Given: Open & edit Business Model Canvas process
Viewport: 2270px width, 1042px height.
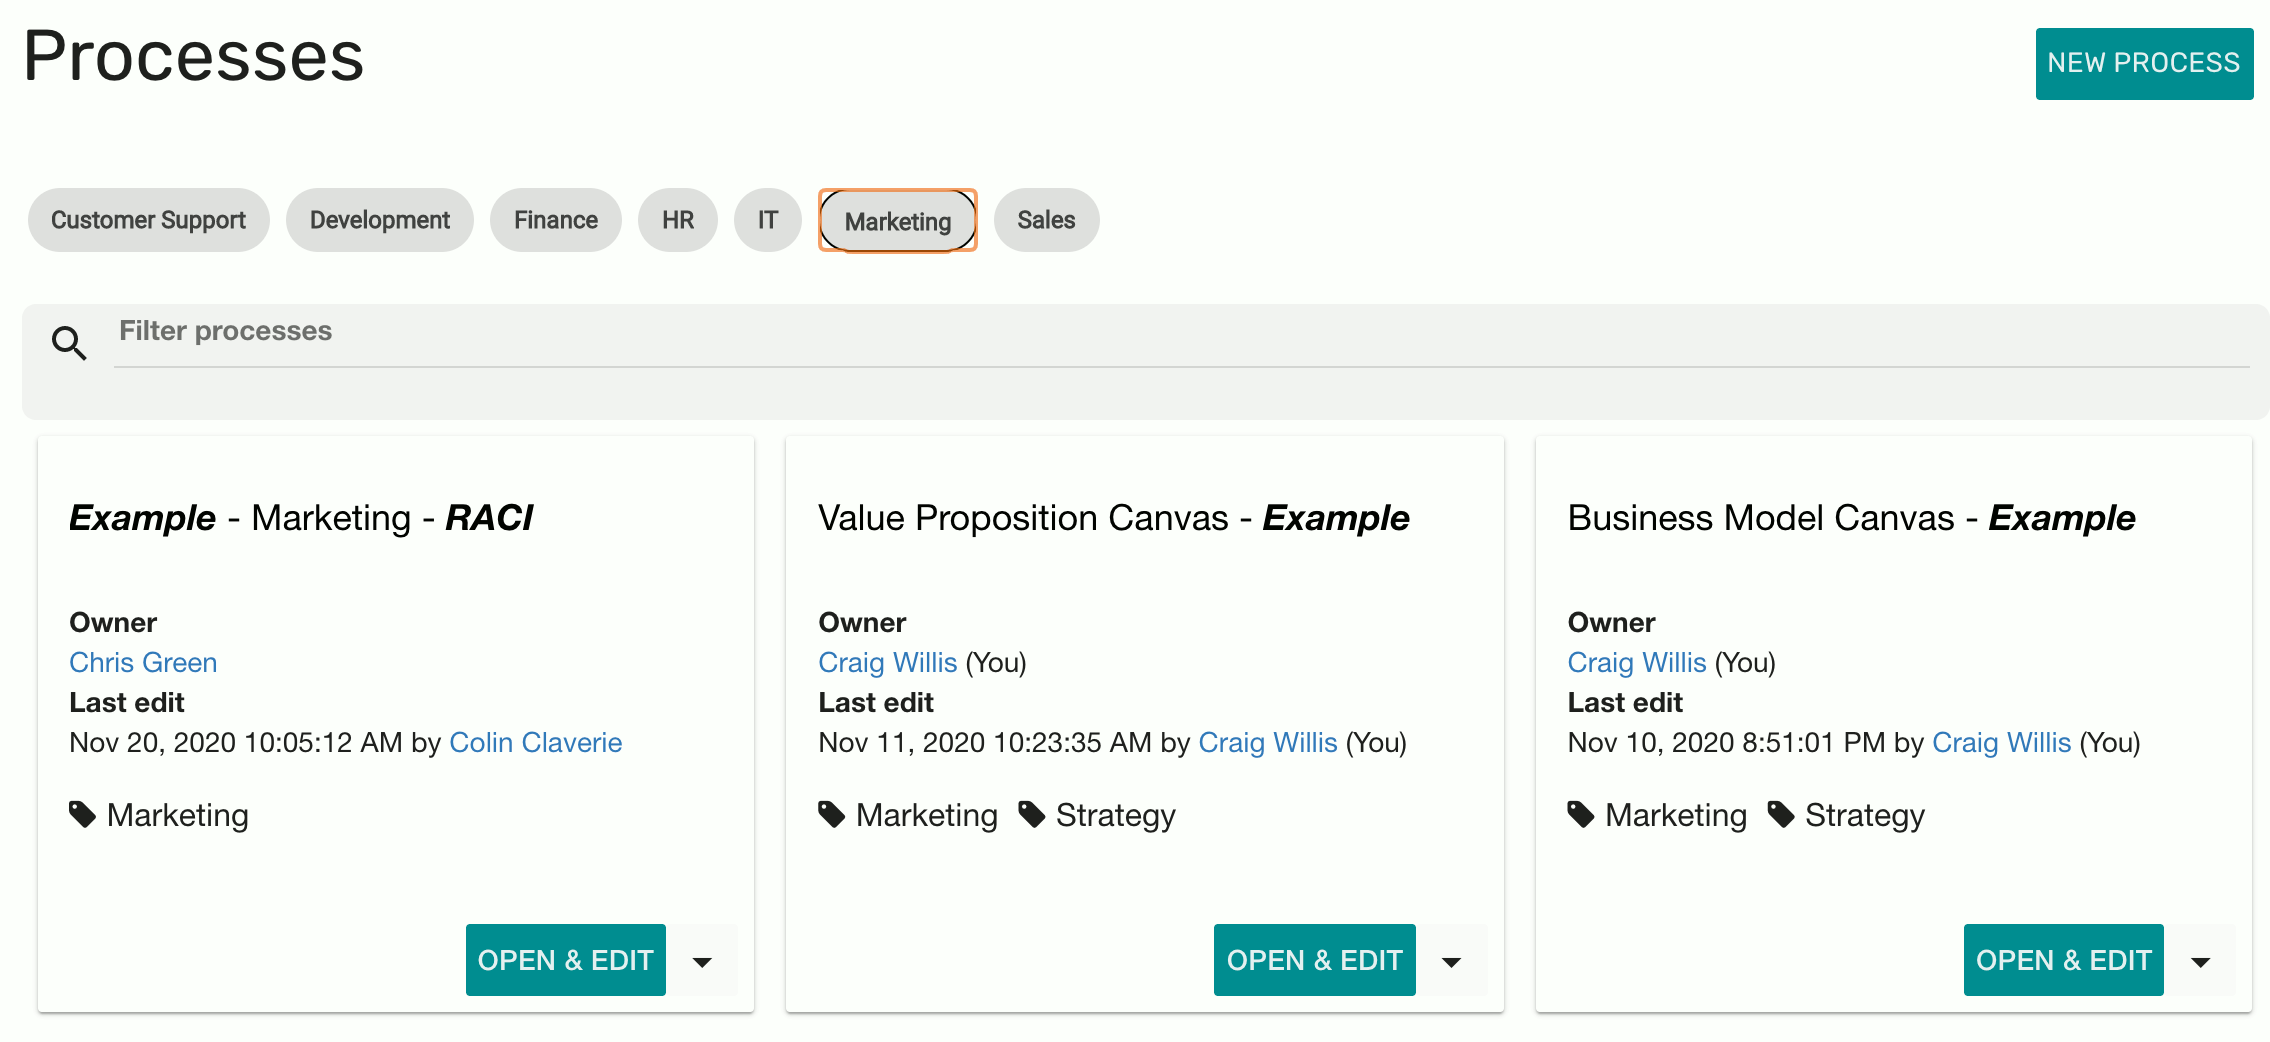Looking at the screenshot, I should (x=2064, y=960).
